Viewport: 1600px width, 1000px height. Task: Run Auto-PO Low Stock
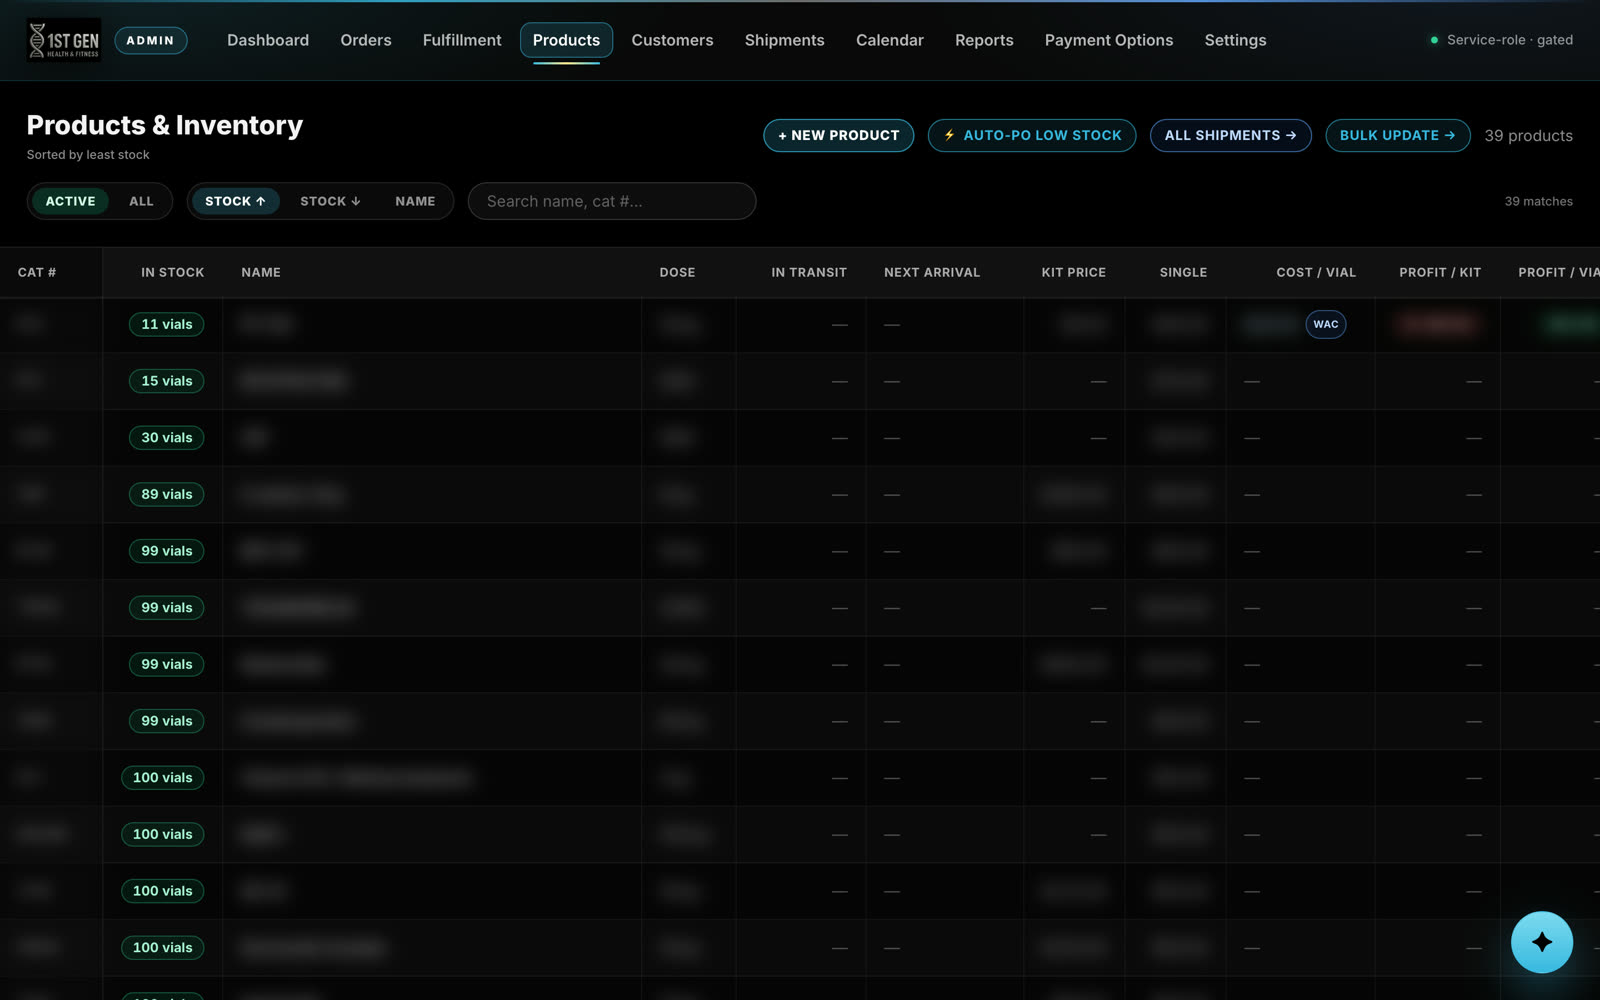(1032, 135)
